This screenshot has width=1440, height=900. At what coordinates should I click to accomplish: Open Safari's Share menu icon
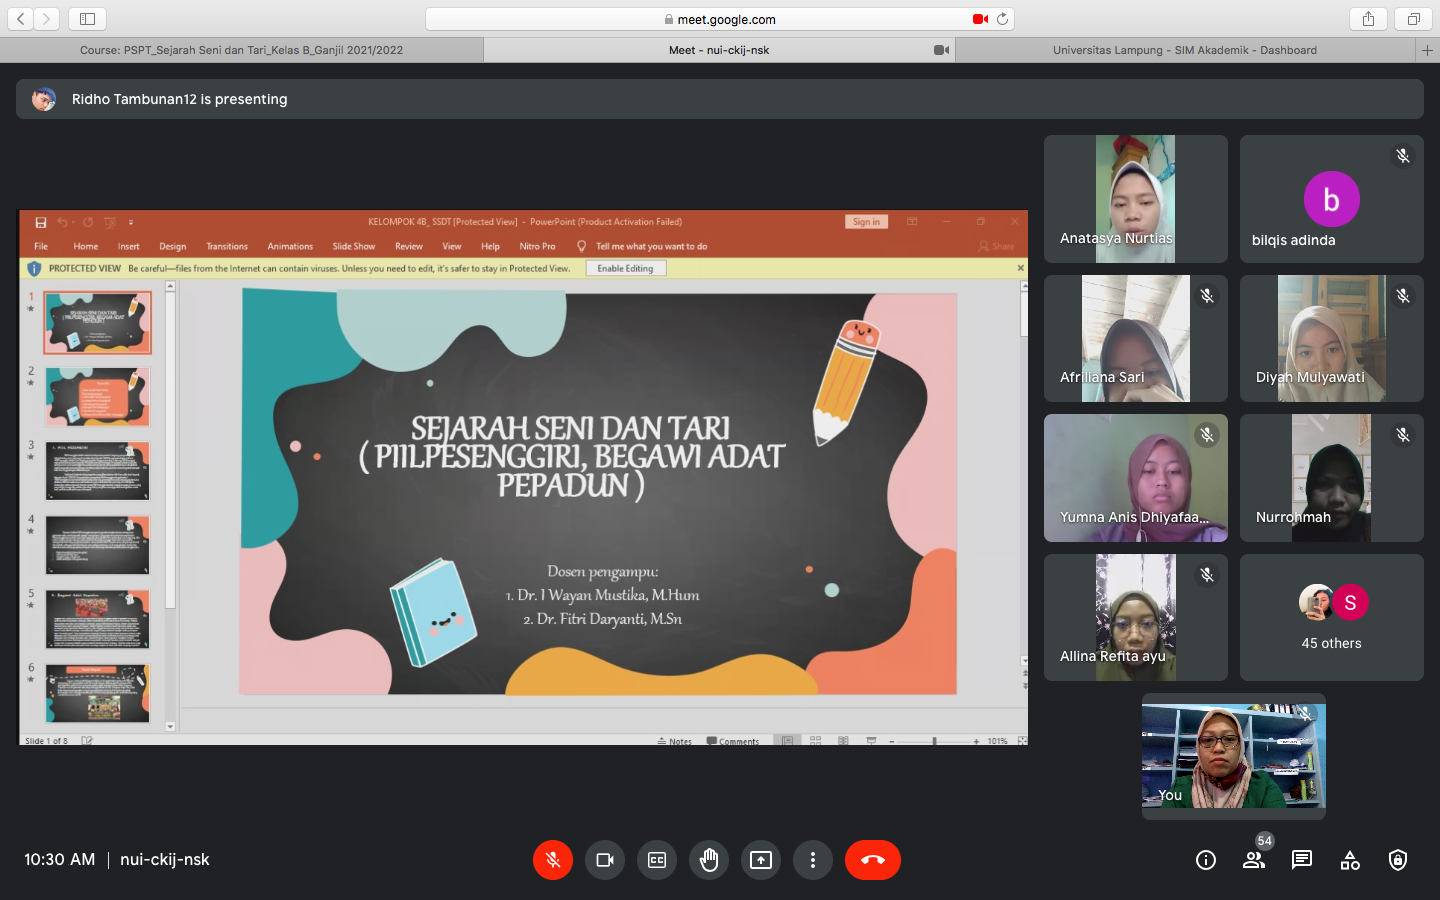click(x=1368, y=19)
